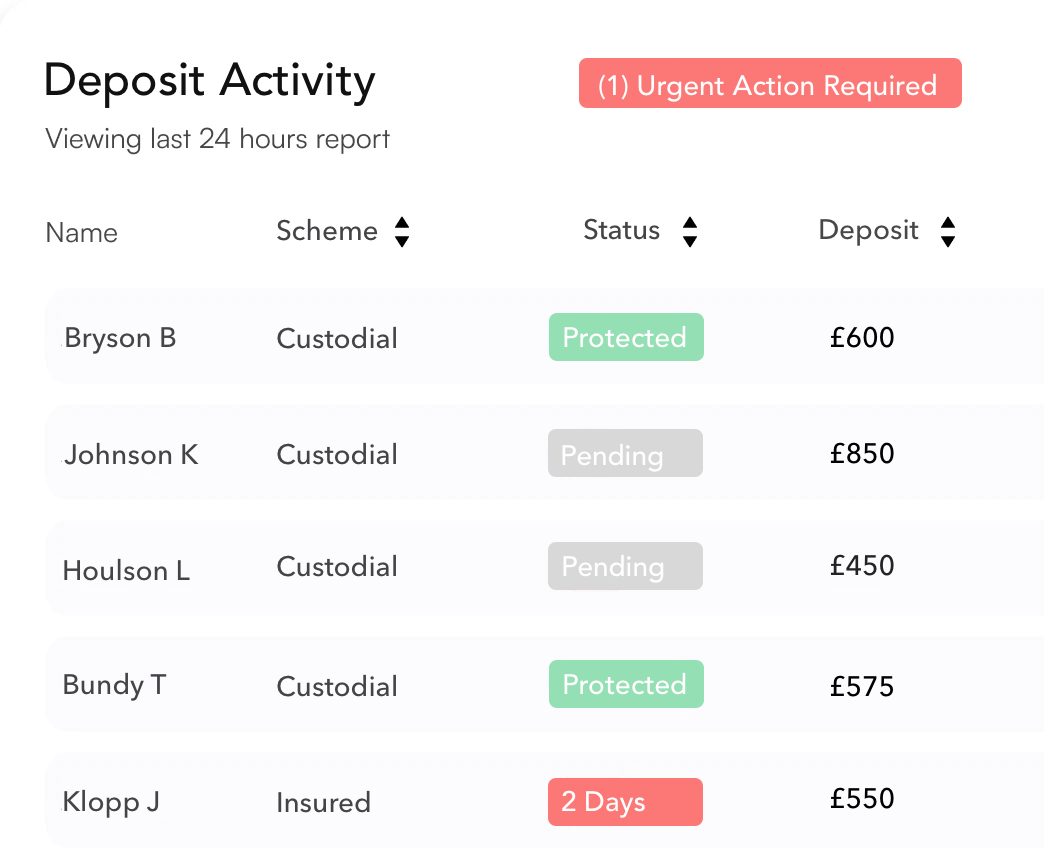Select the Bryson B name
This screenshot has height=848, width=1044.
(x=120, y=339)
